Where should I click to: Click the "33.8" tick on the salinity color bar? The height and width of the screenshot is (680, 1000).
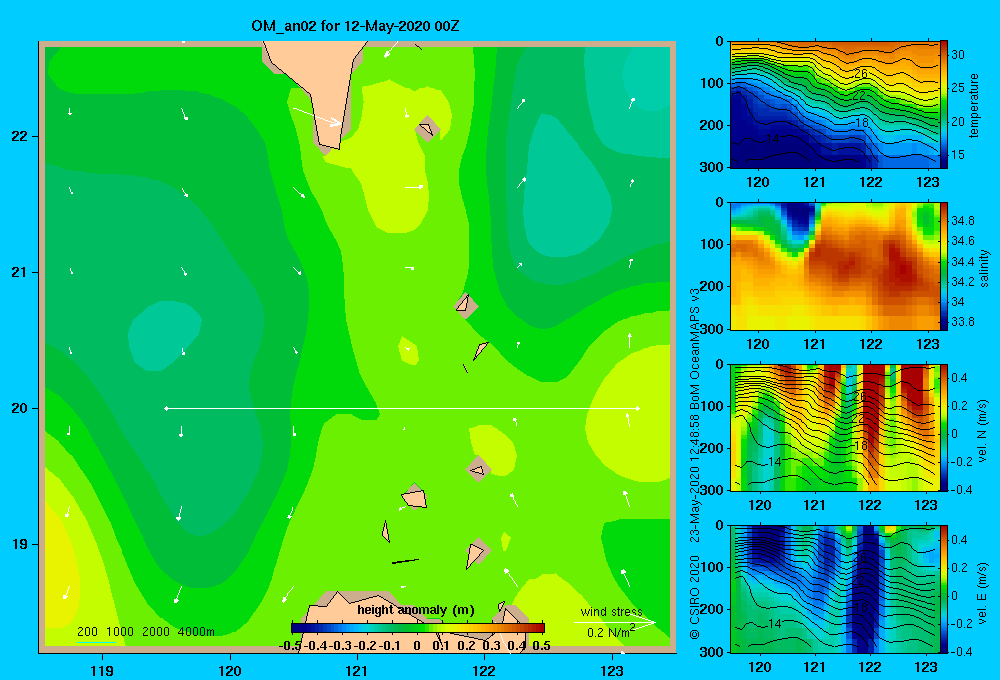click(963, 322)
